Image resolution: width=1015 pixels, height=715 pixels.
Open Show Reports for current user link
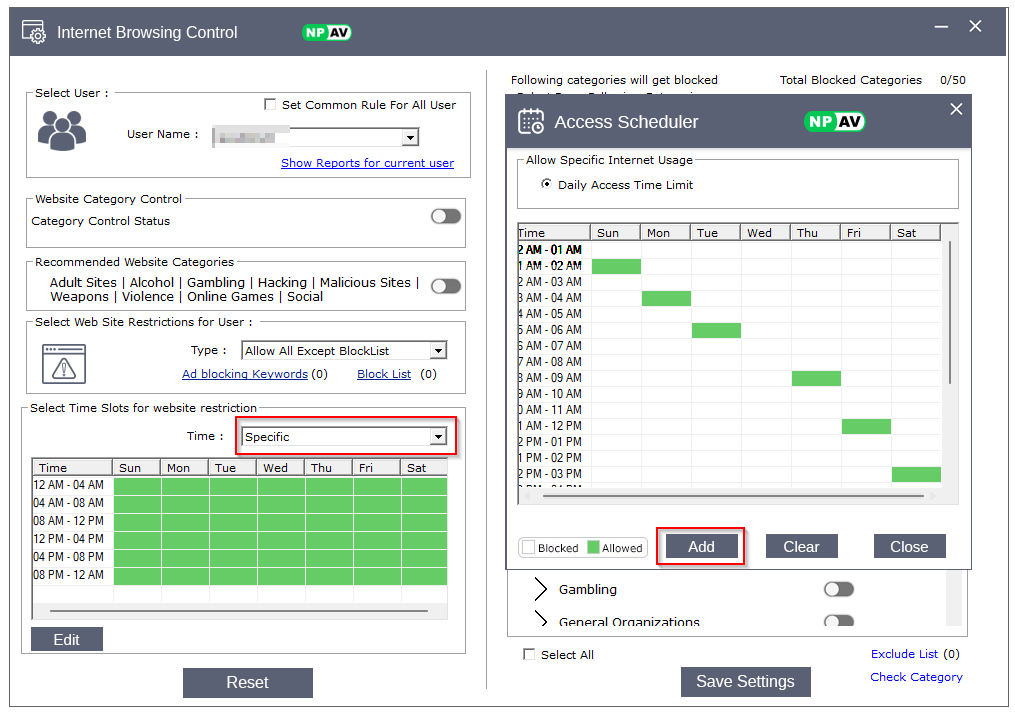point(367,163)
